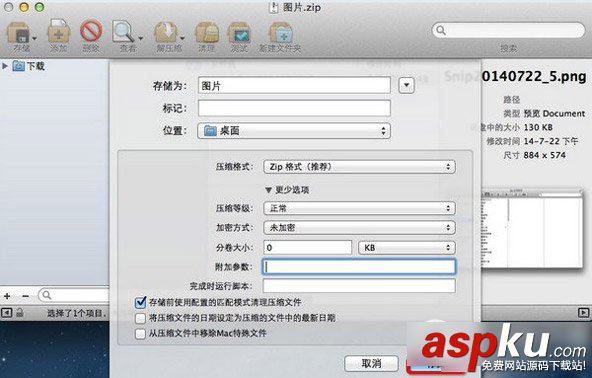Click the 分卷大小 field showing 0
Viewport: 592px width, 378px height.
(308, 248)
